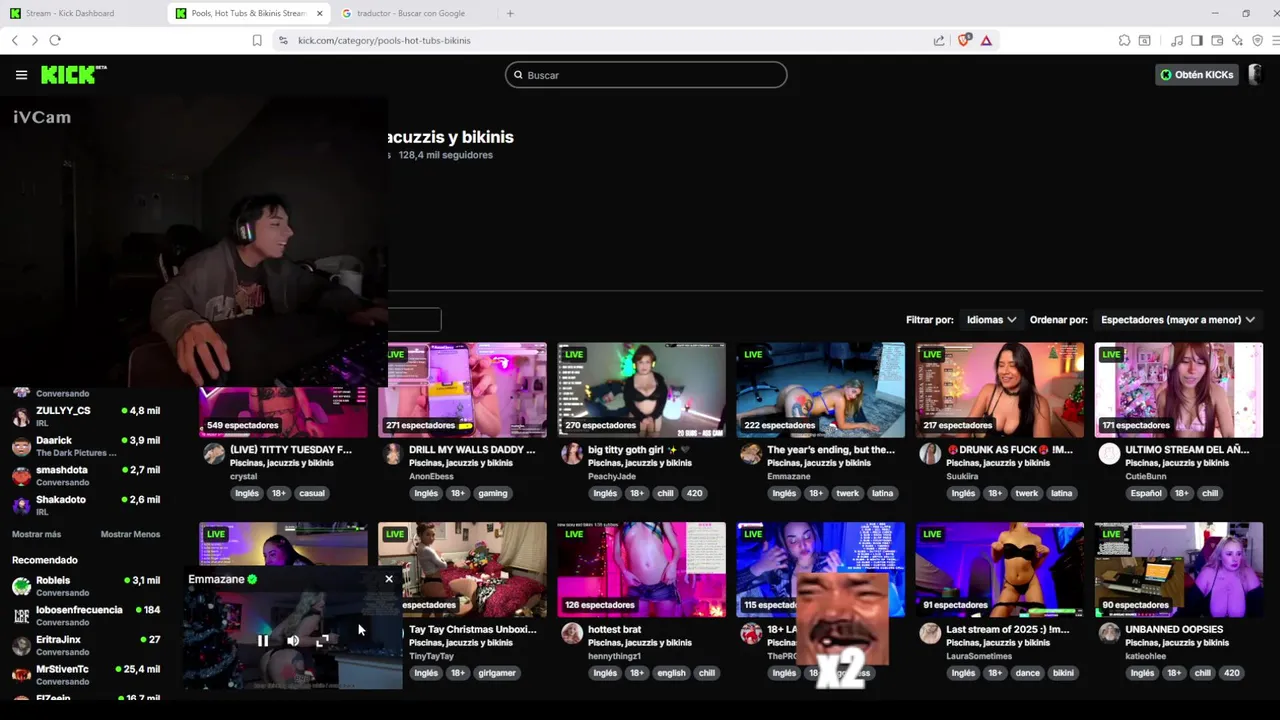Click the share page icon in address bar
The height and width of the screenshot is (720, 1280).
[x=939, y=40]
